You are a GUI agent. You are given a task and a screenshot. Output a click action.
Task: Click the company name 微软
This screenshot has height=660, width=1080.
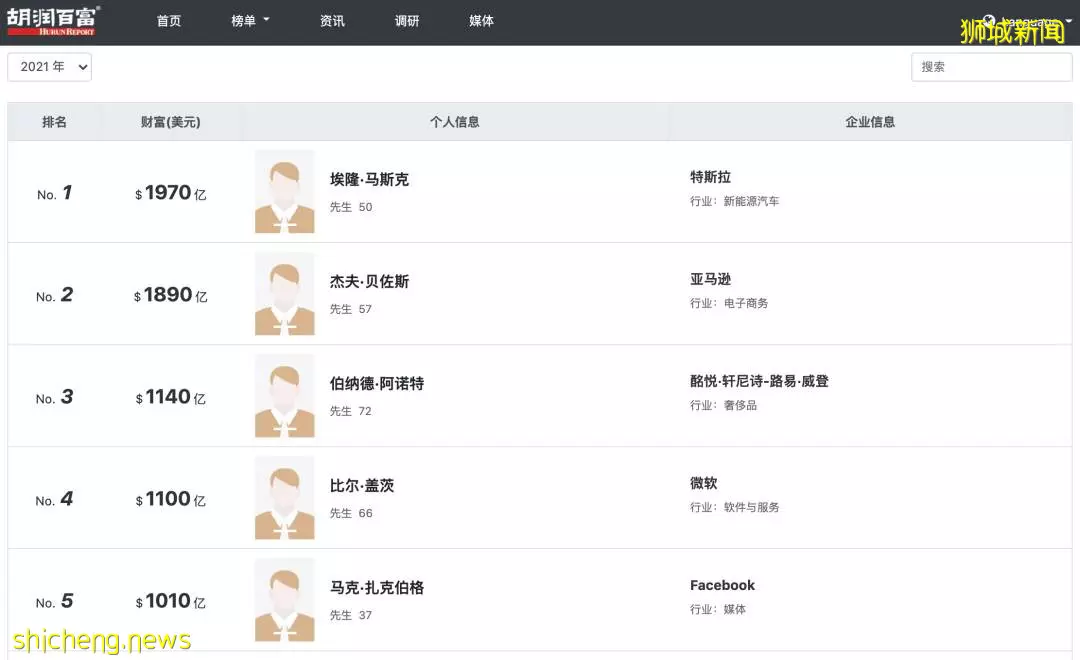tap(703, 483)
